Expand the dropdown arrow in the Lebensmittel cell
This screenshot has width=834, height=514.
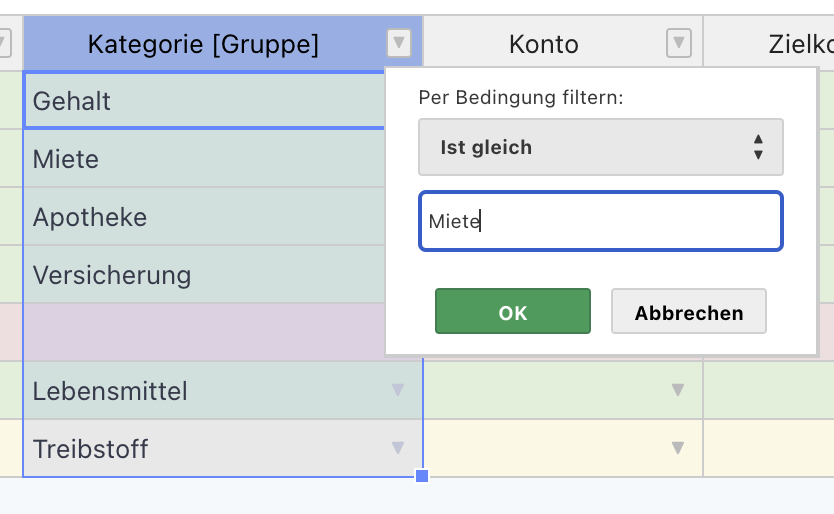(398, 390)
